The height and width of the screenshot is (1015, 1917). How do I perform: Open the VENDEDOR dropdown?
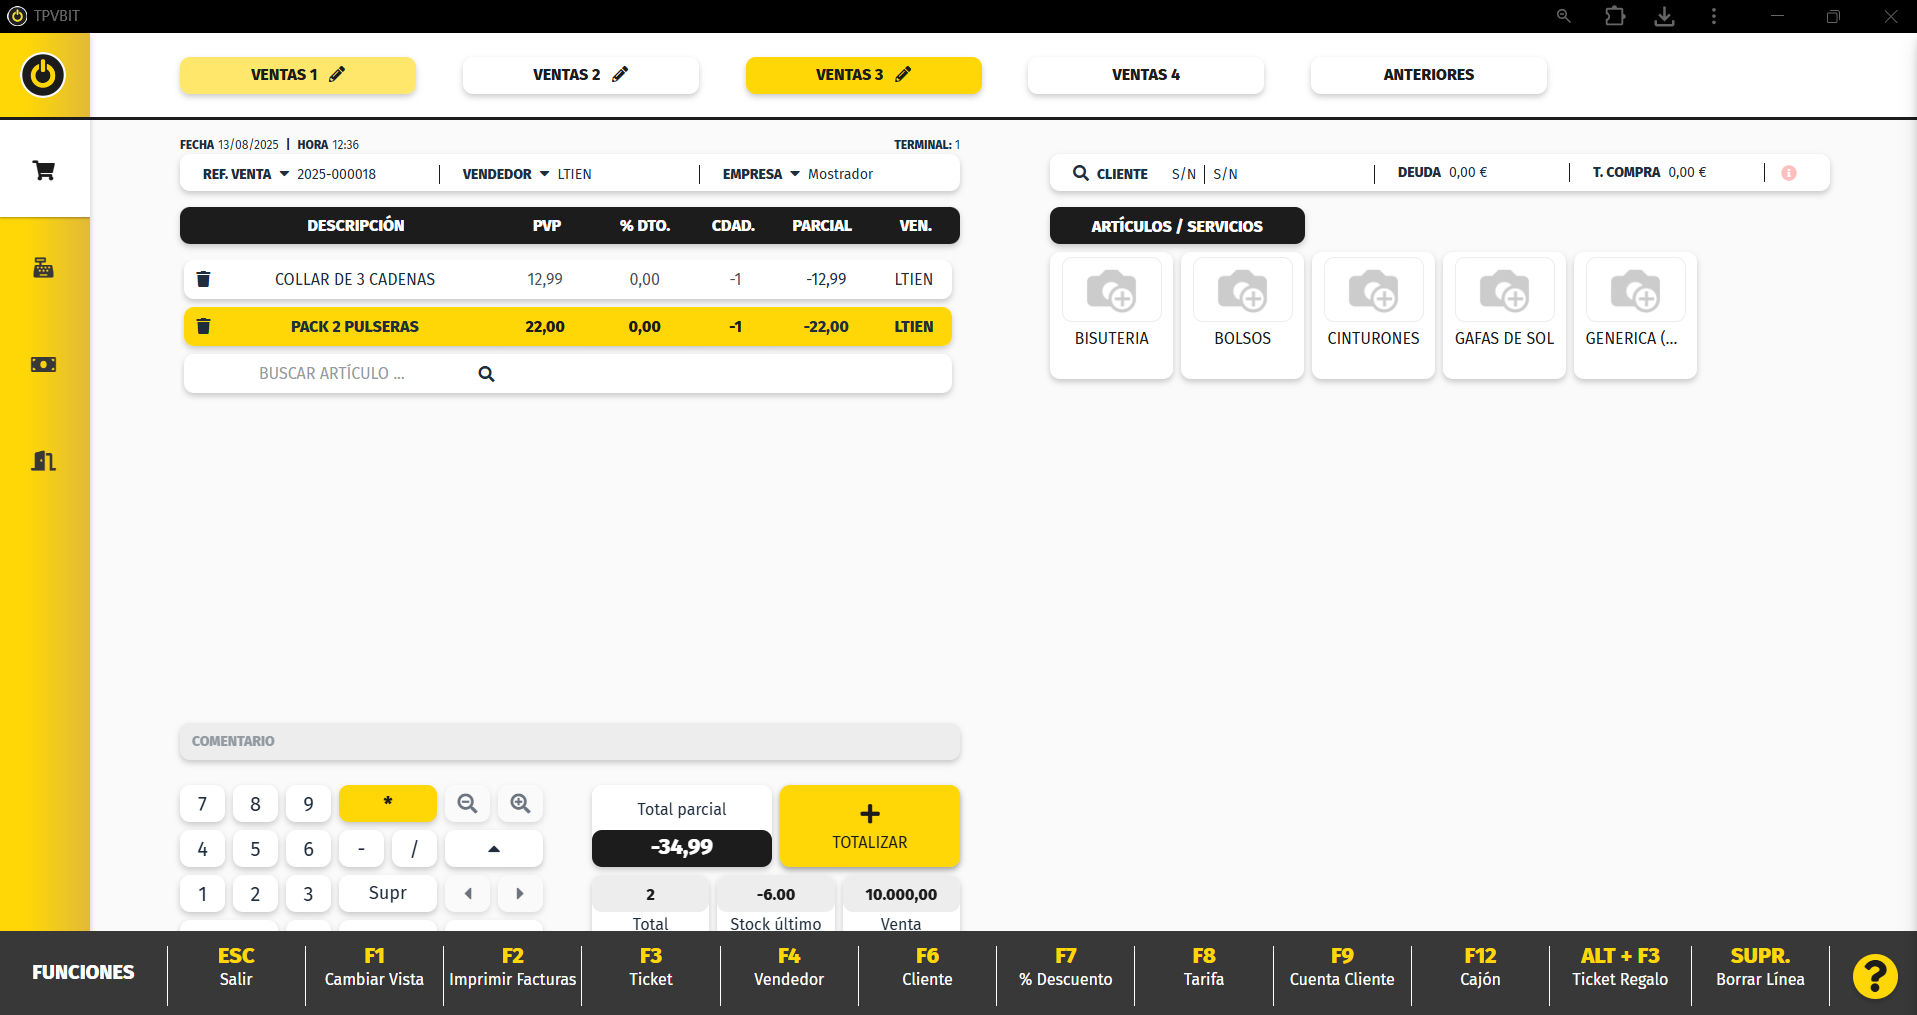click(544, 174)
